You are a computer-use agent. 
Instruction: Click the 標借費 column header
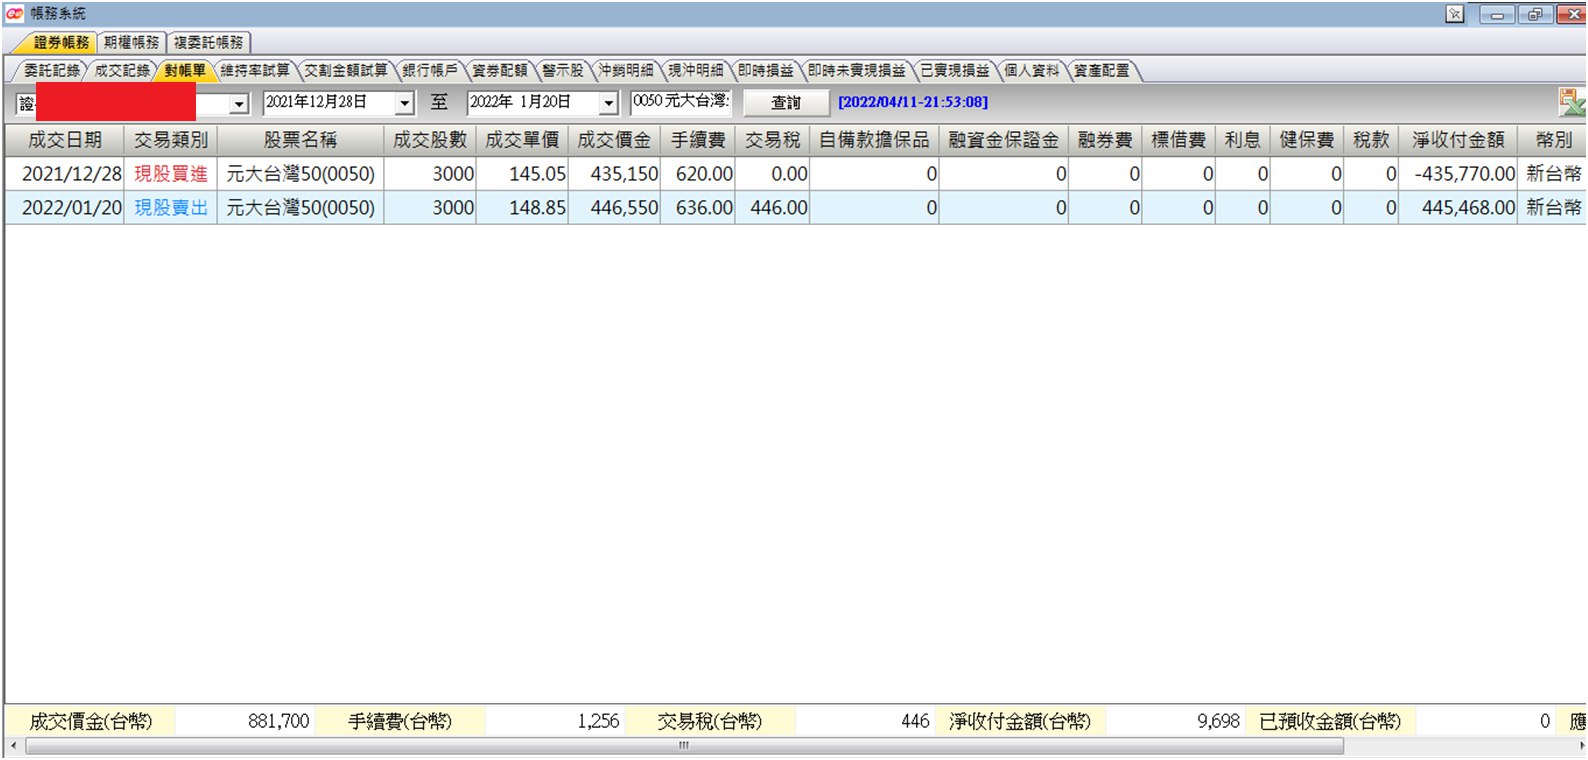tap(1179, 140)
